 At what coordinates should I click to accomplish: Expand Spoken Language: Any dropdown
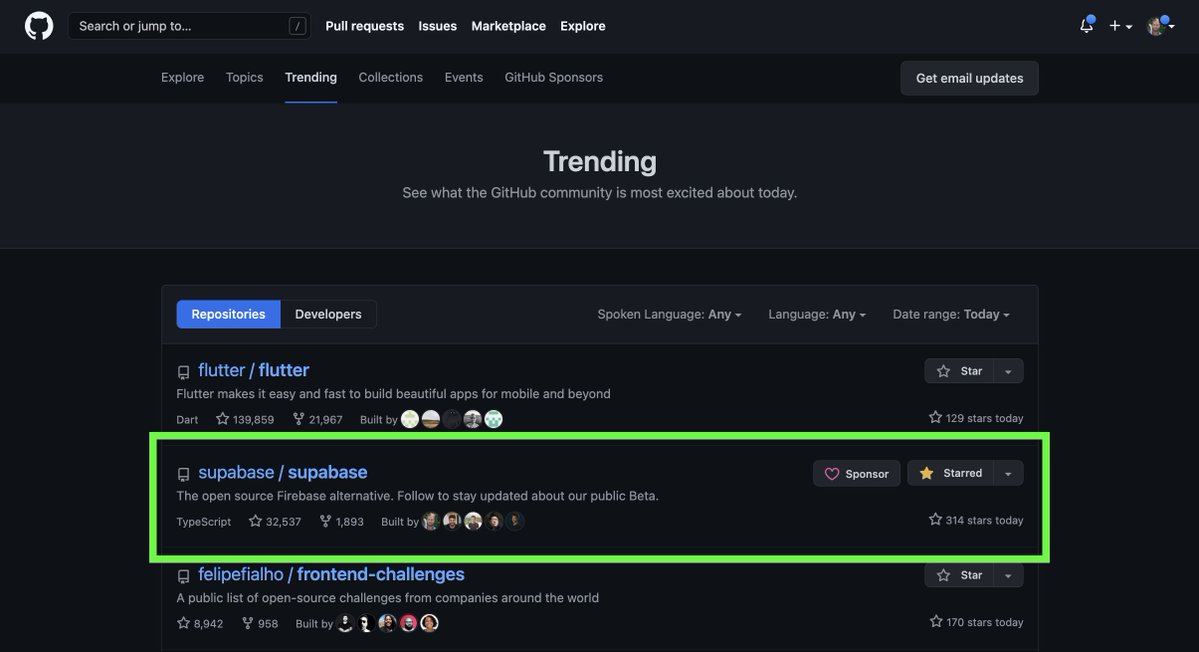pyautogui.click(x=669, y=314)
